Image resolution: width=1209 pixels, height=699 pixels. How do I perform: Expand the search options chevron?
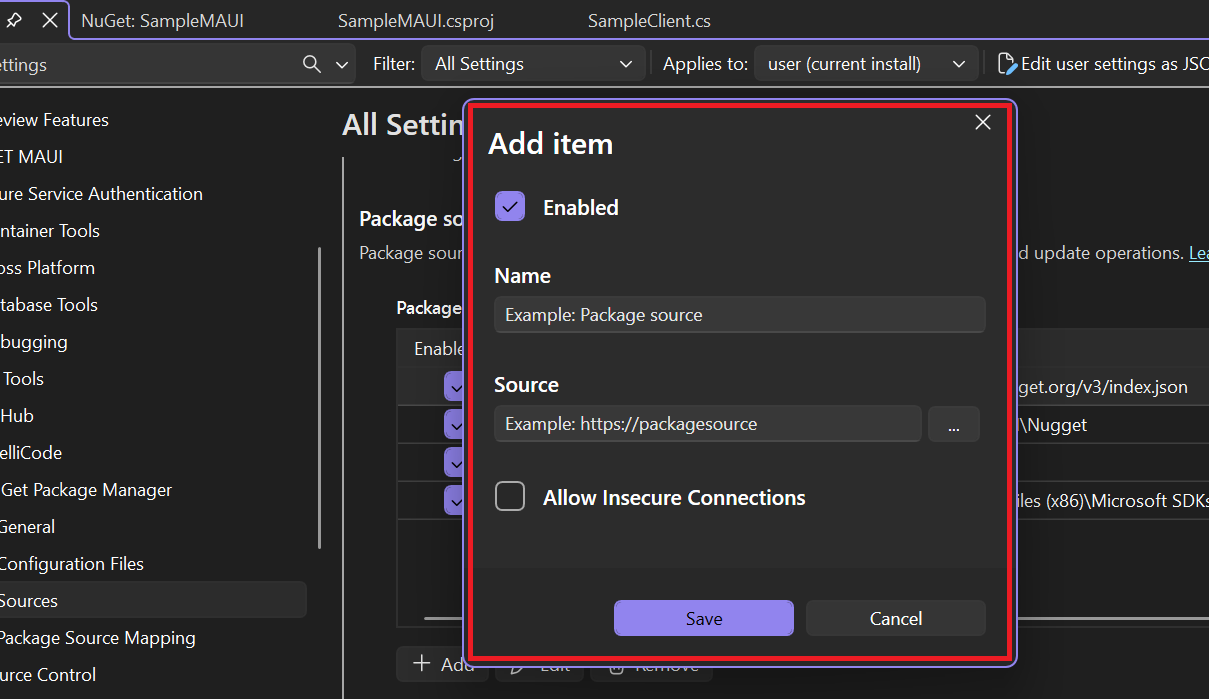tap(340, 63)
